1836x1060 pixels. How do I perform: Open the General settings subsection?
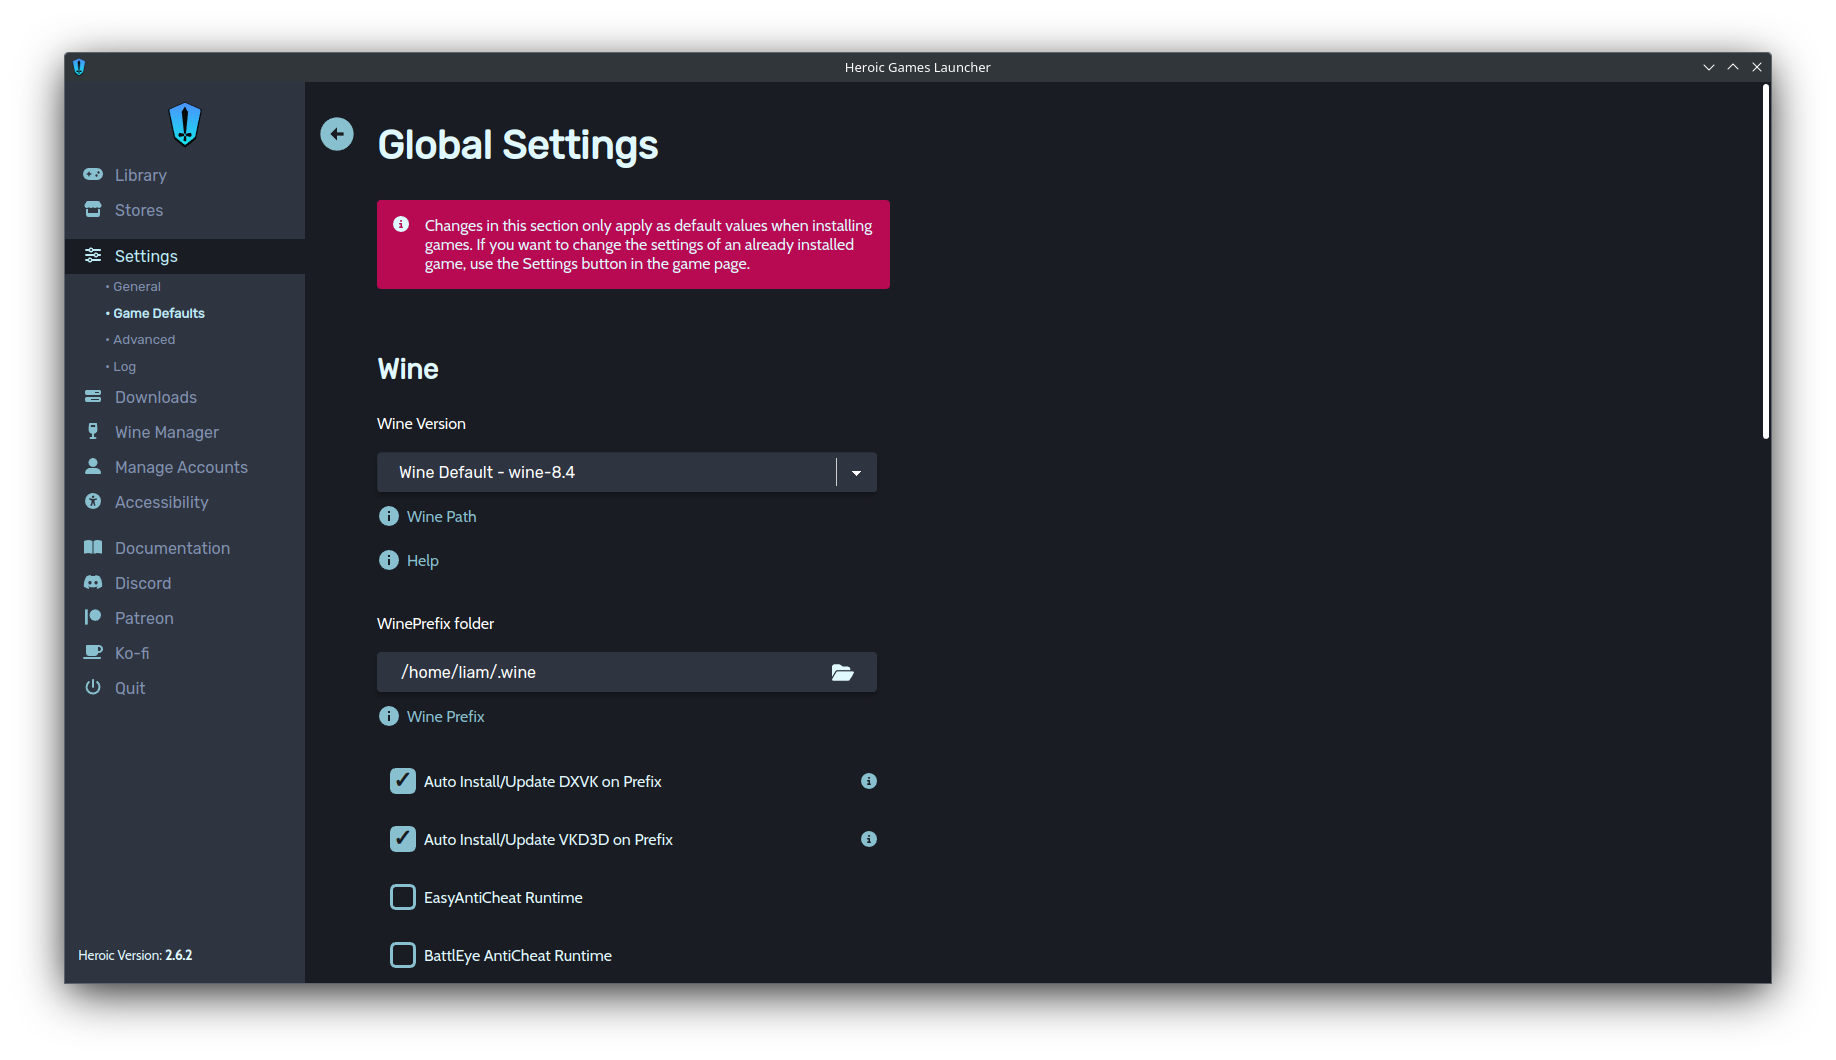coord(137,286)
